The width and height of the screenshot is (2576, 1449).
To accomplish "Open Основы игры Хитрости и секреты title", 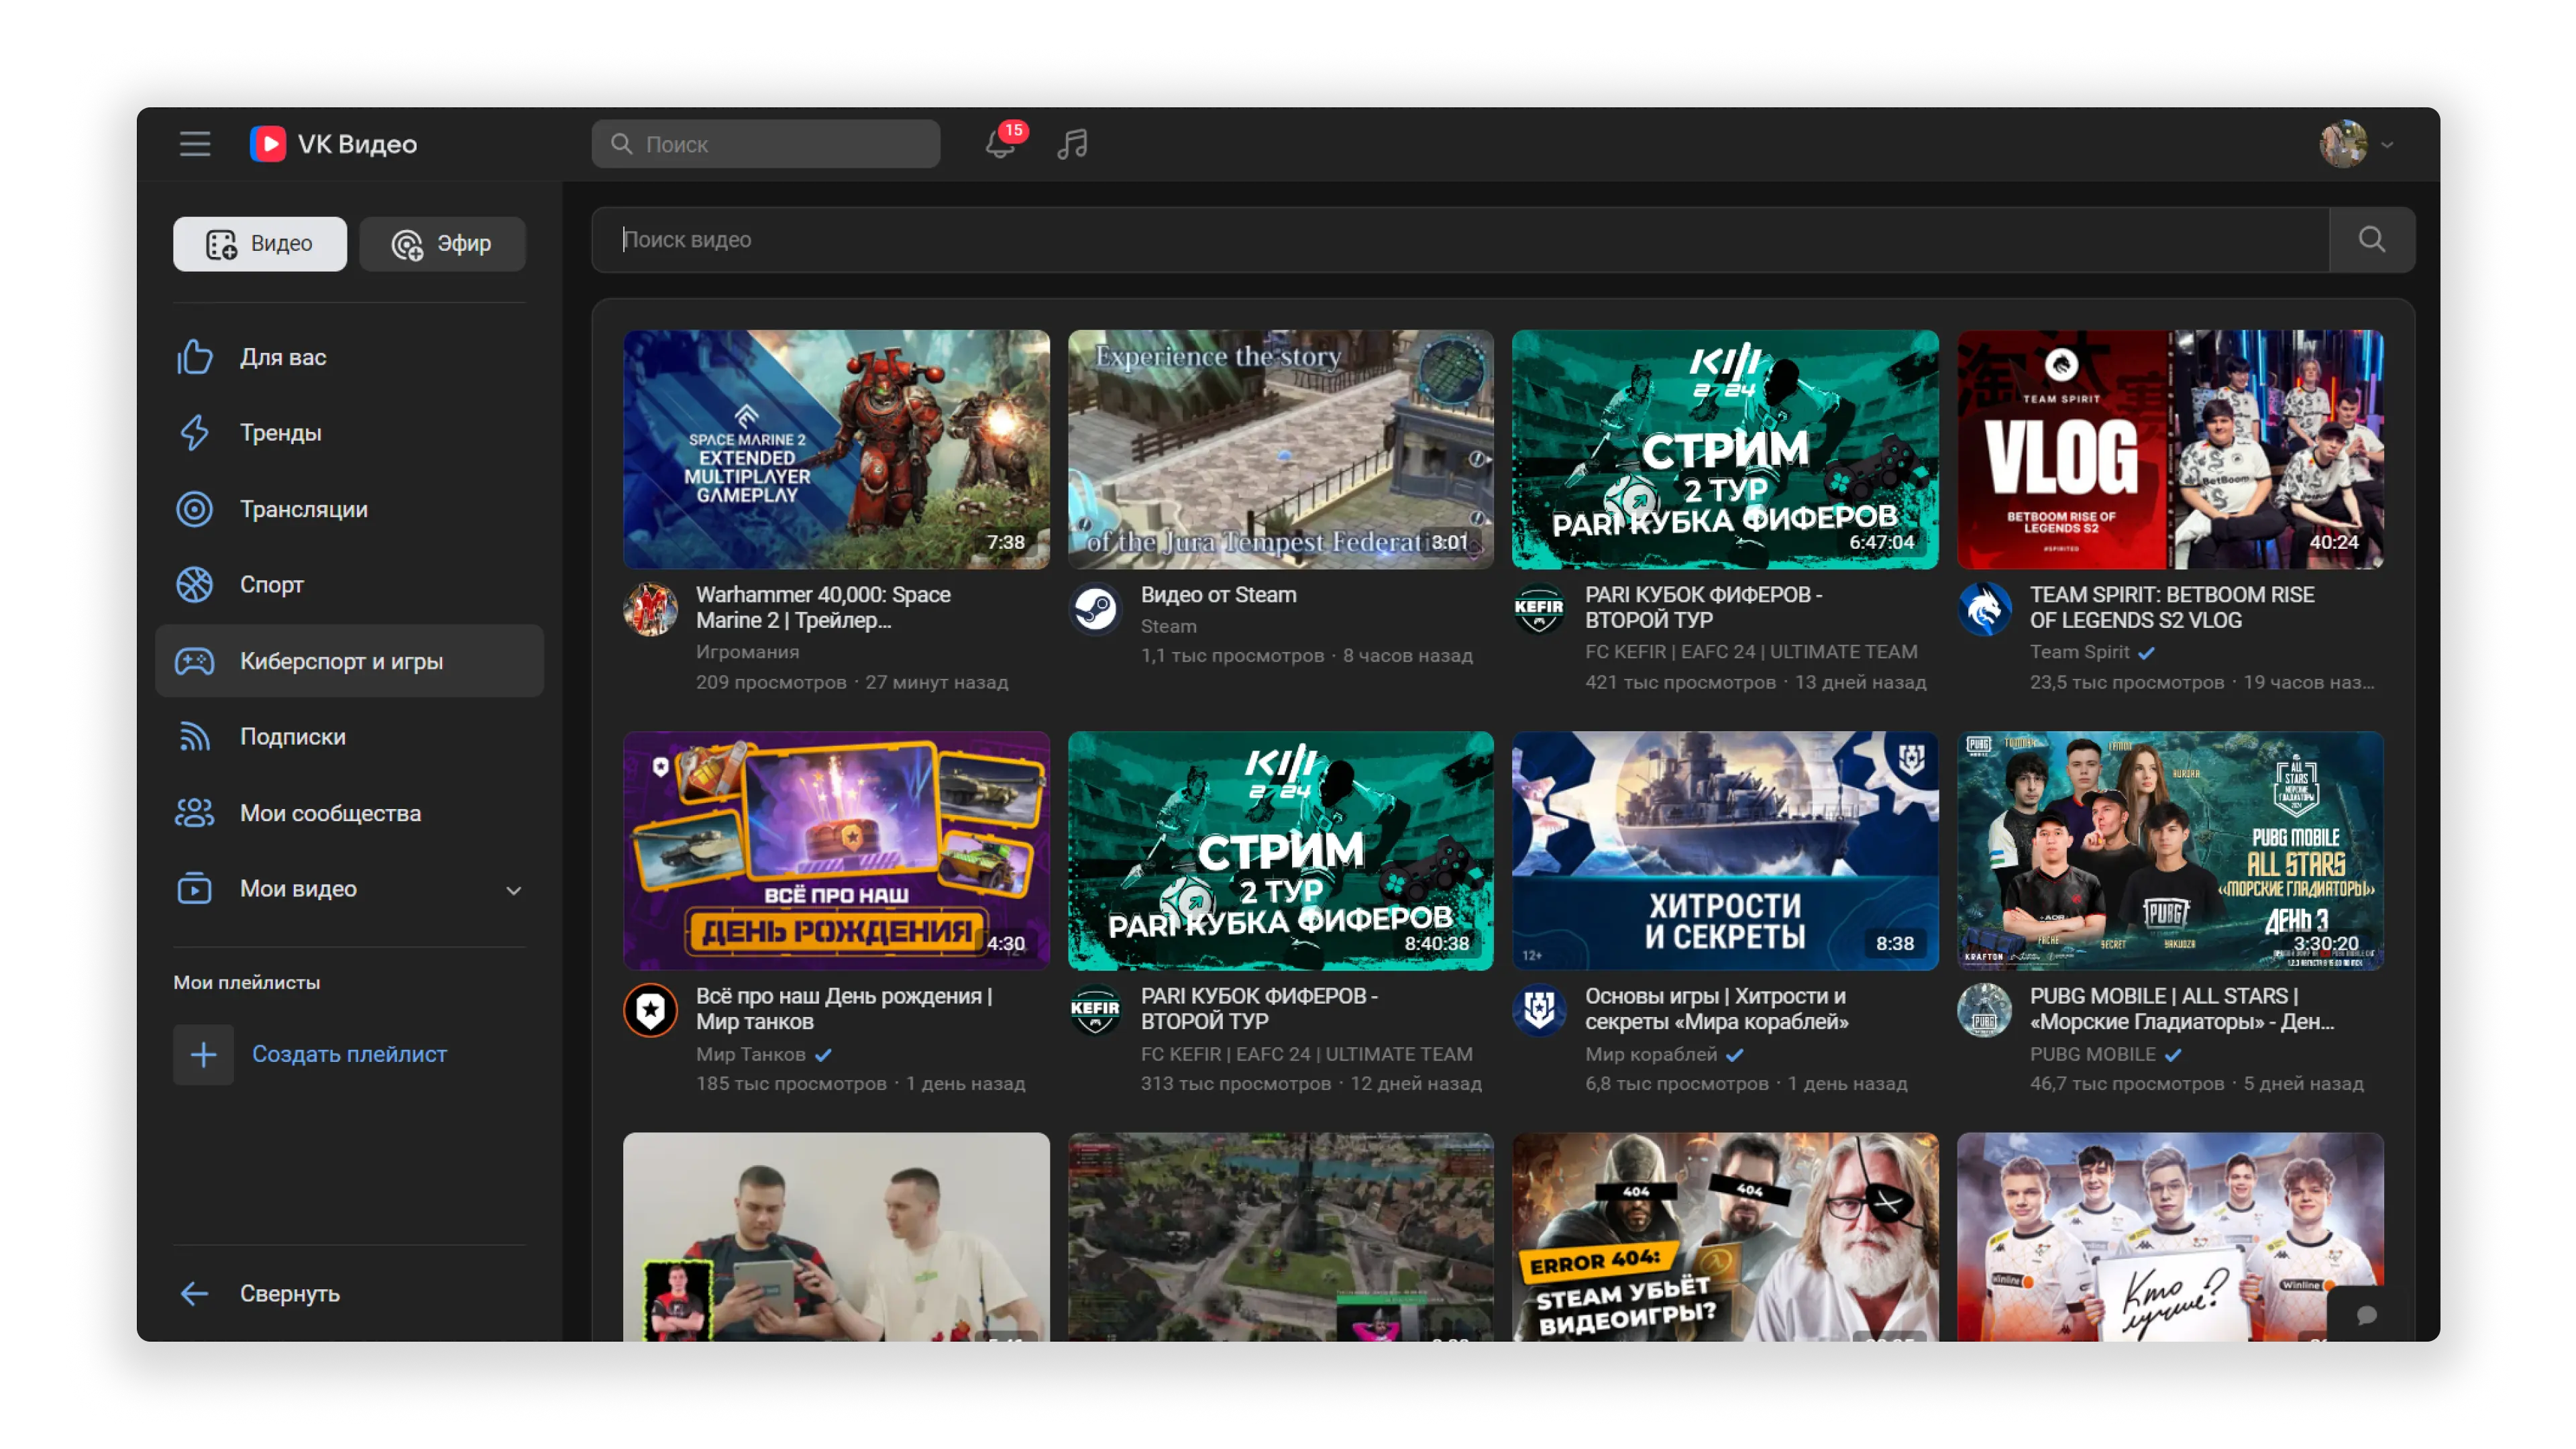I will click(x=1716, y=1009).
